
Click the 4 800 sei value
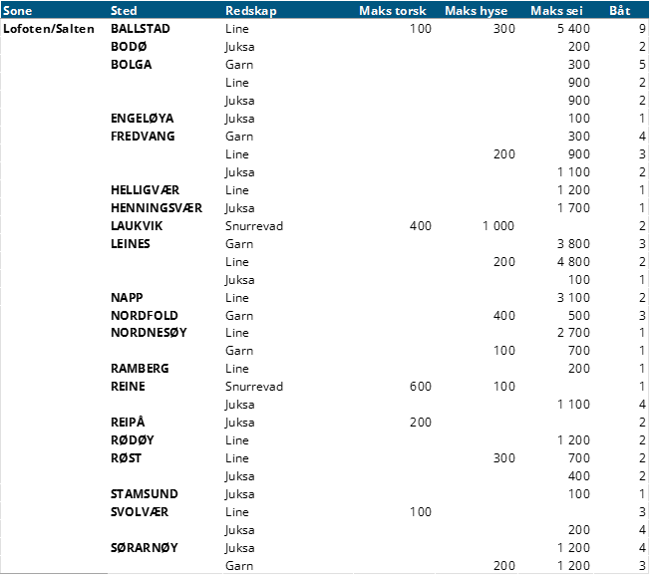pos(573,262)
